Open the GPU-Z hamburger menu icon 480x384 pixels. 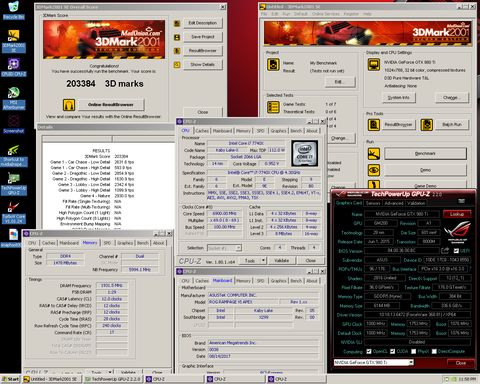coord(461,201)
